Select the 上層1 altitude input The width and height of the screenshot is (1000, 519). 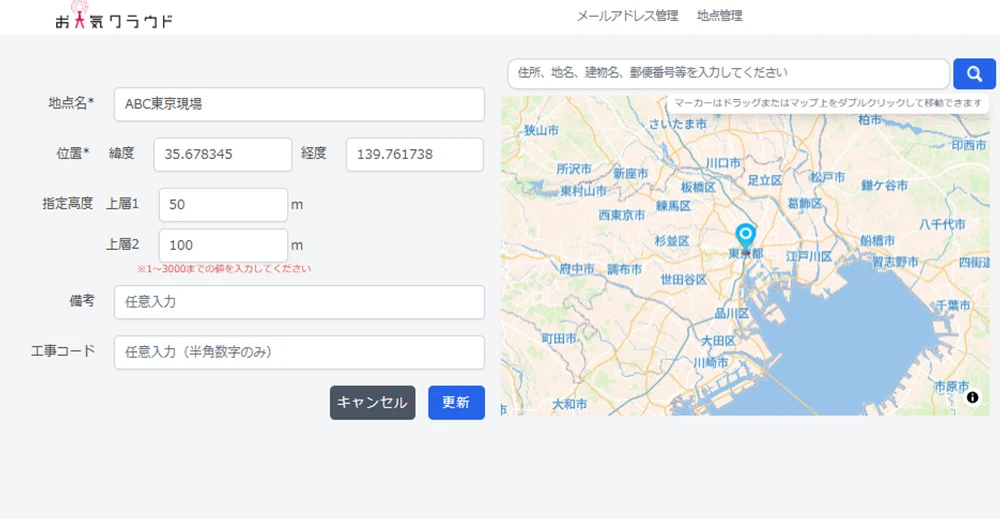(223, 204)
